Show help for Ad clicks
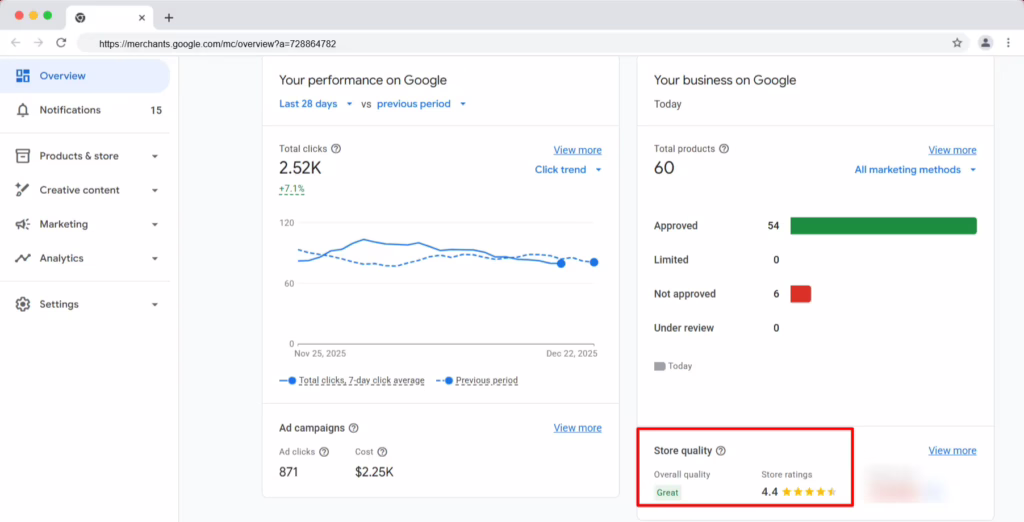This screenshot has height=522, width=1024. tap(324, 451)
